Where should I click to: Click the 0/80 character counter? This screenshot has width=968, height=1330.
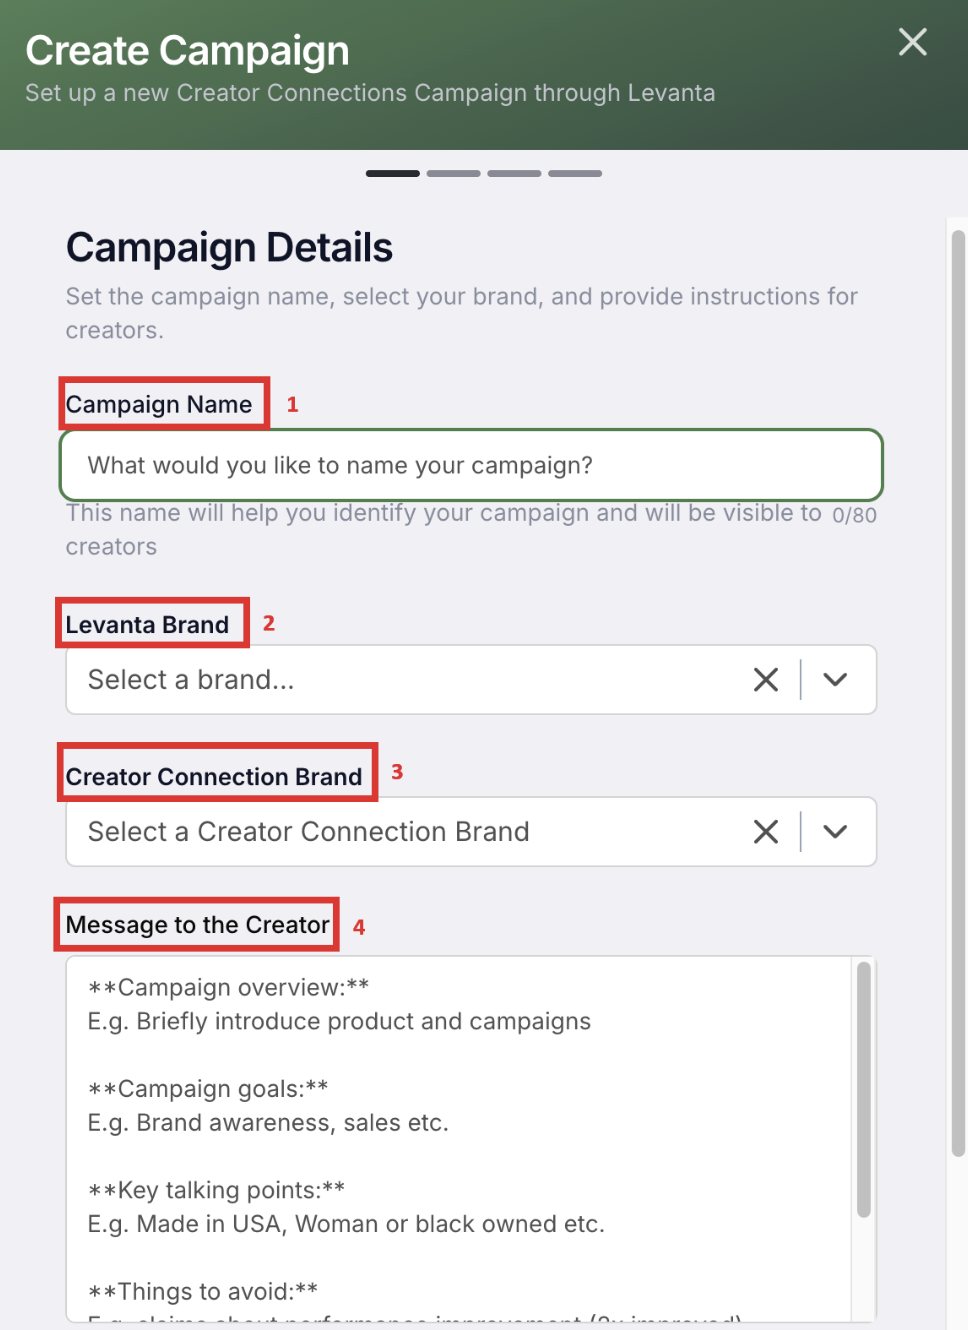(x=854, y=515)
